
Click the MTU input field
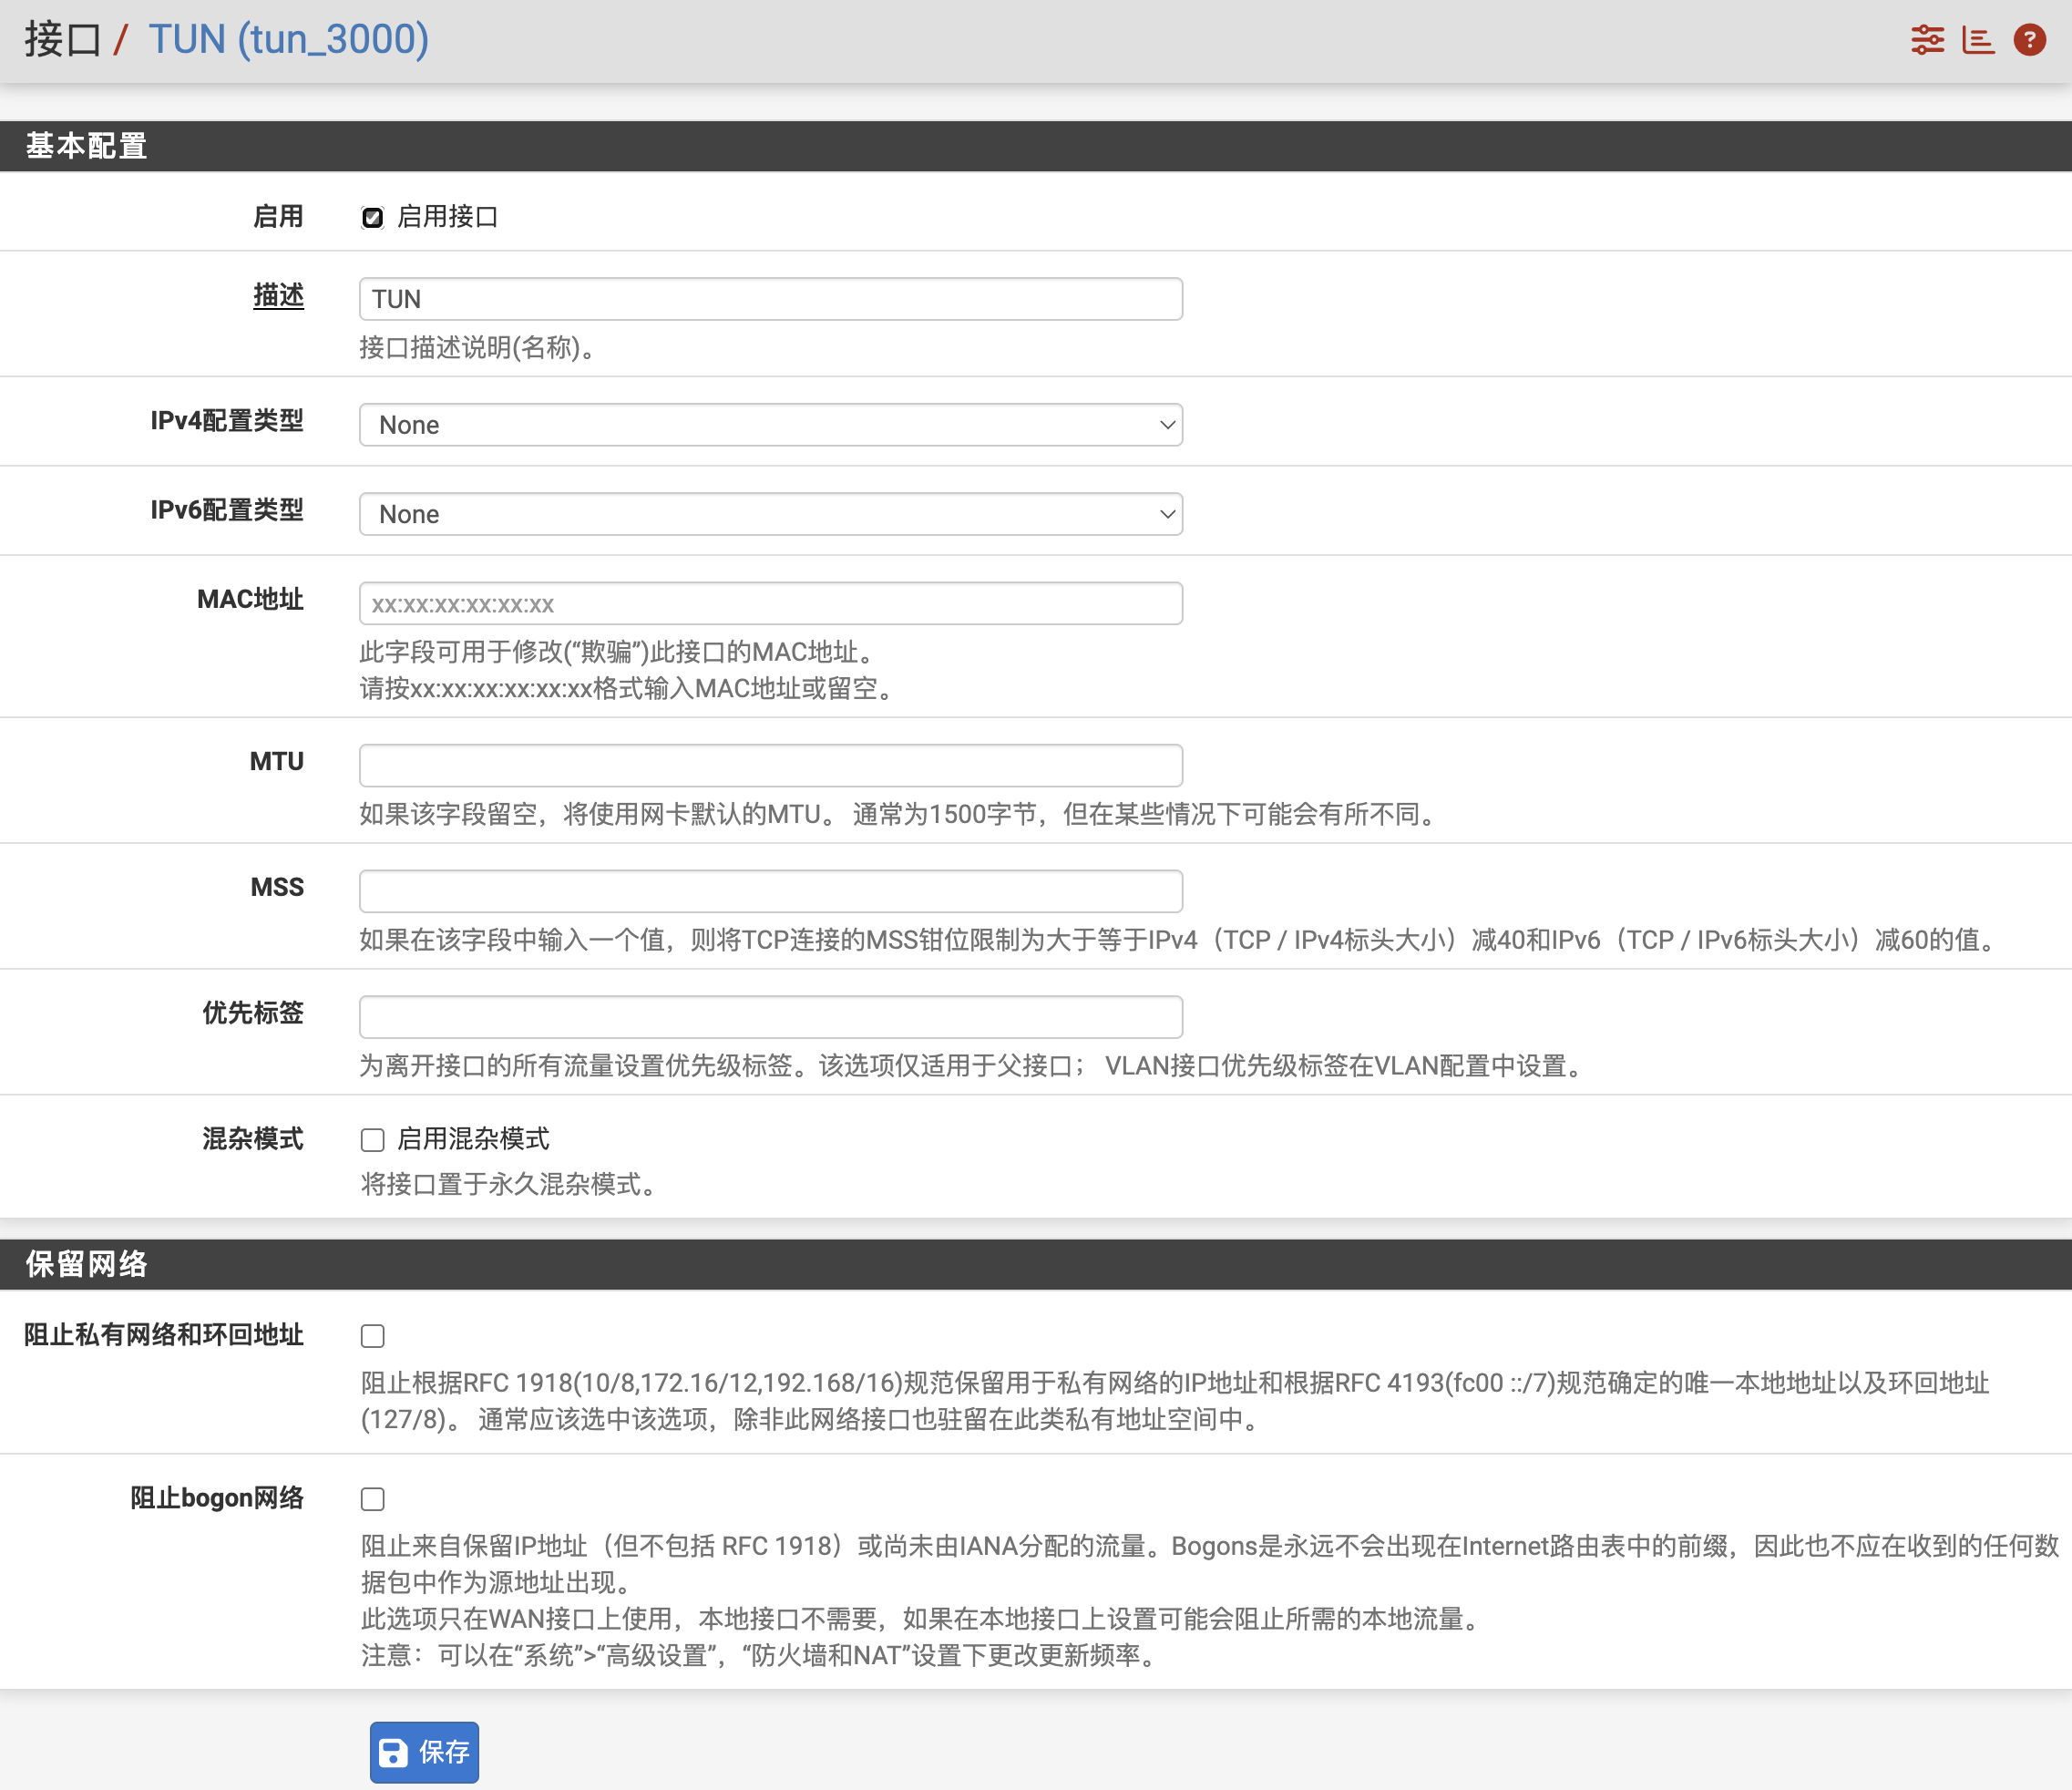point(770,766)
